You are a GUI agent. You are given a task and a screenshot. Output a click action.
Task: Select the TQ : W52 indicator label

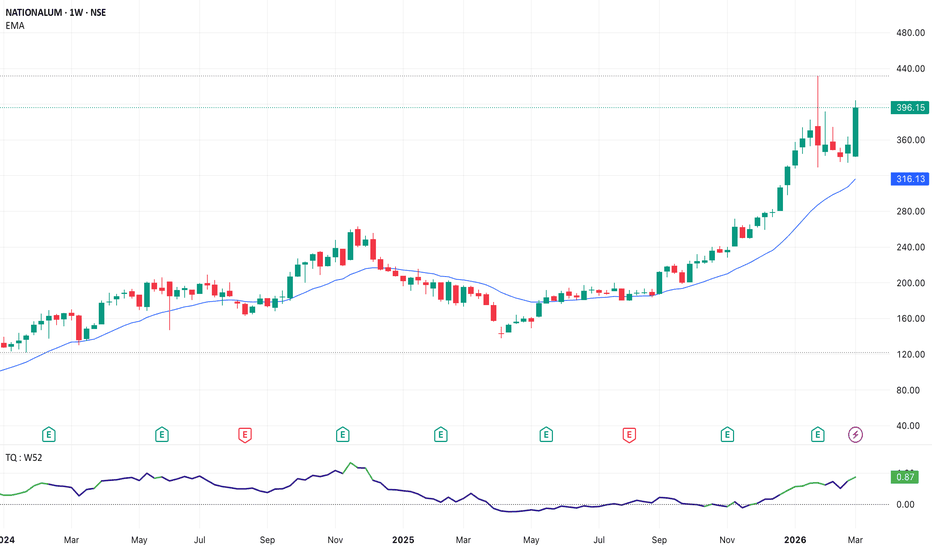24,457
